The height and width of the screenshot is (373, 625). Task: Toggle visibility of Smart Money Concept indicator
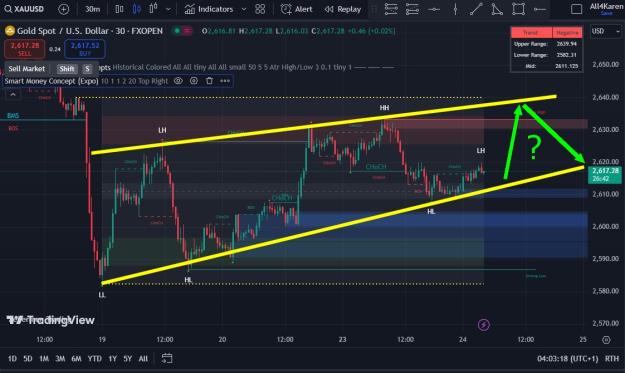(x=178, y=81)
